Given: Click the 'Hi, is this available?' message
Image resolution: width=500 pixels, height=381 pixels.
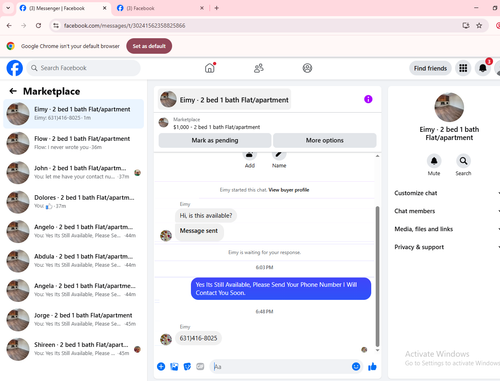Looking at the screenshot, I should [x=206, y=216].
